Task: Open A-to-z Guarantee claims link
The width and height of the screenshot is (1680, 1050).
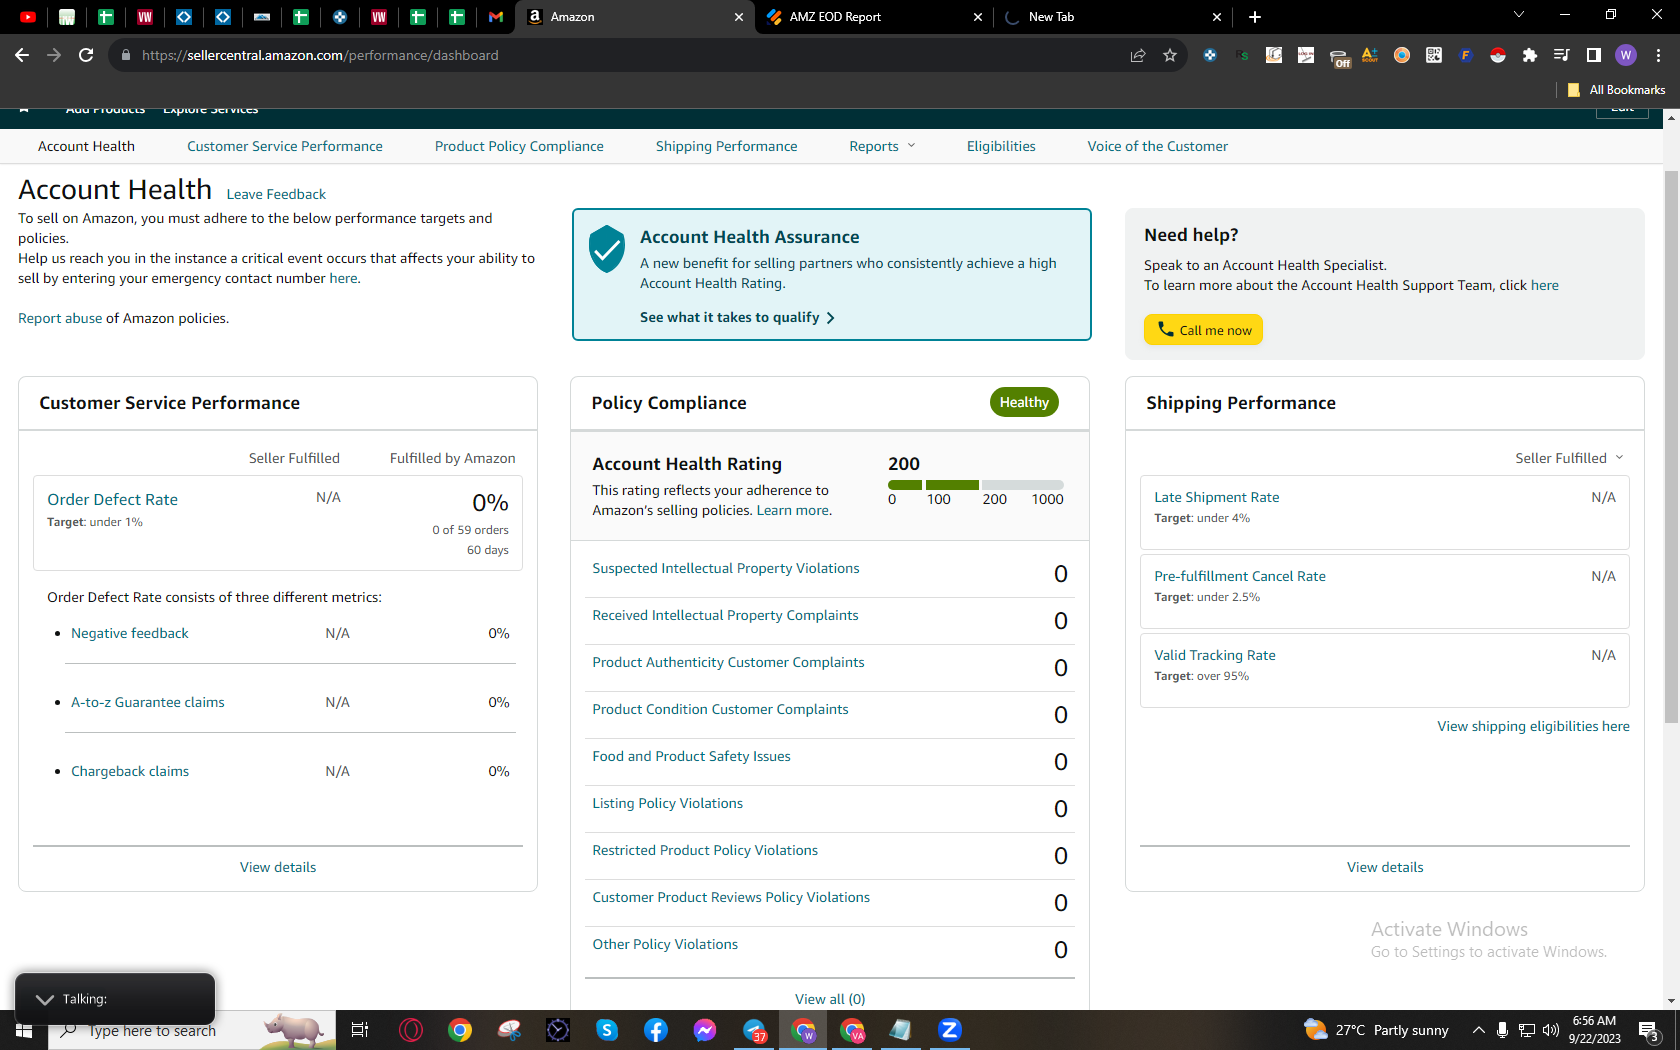Action: point(148,702)
